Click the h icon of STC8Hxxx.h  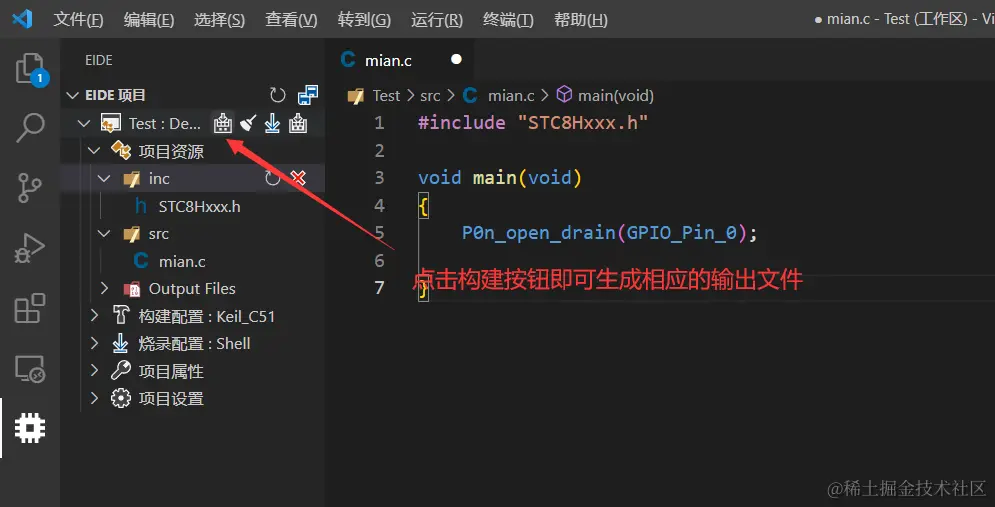pyautogui.click(x=141, y=206)
